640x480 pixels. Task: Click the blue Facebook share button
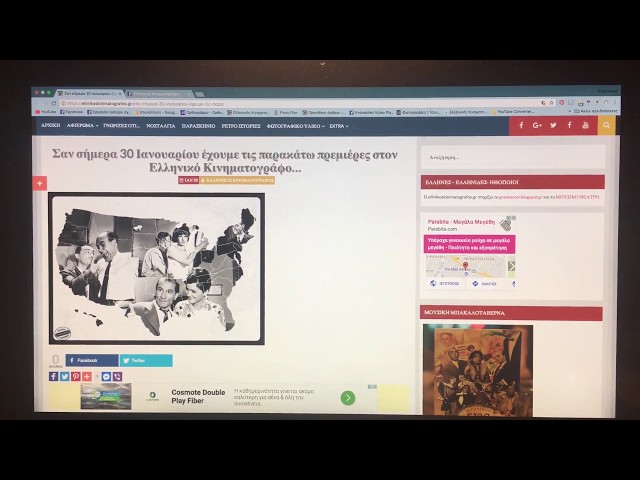pos(92,360)
